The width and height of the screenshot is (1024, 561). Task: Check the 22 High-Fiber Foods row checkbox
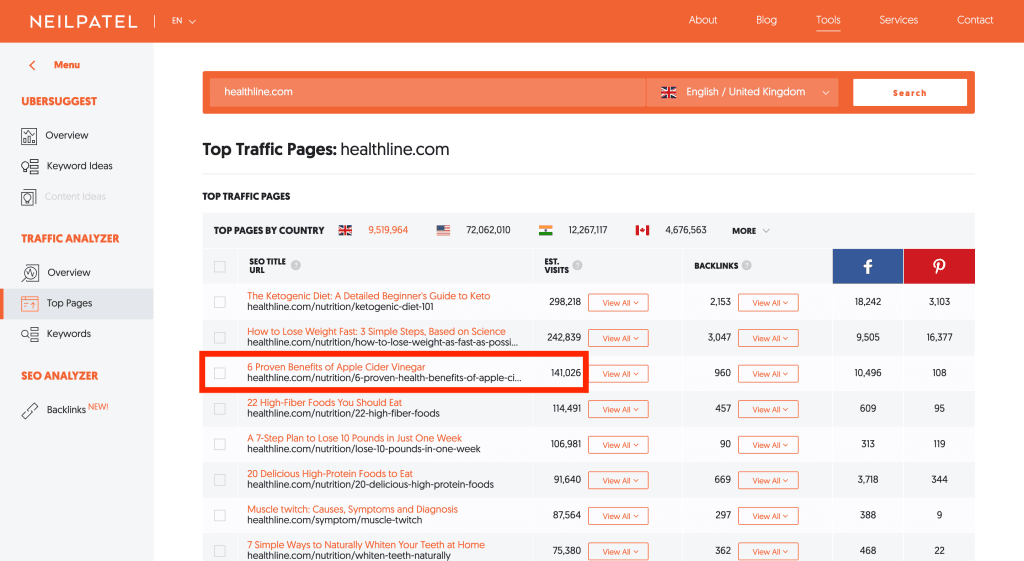[220, 409]
